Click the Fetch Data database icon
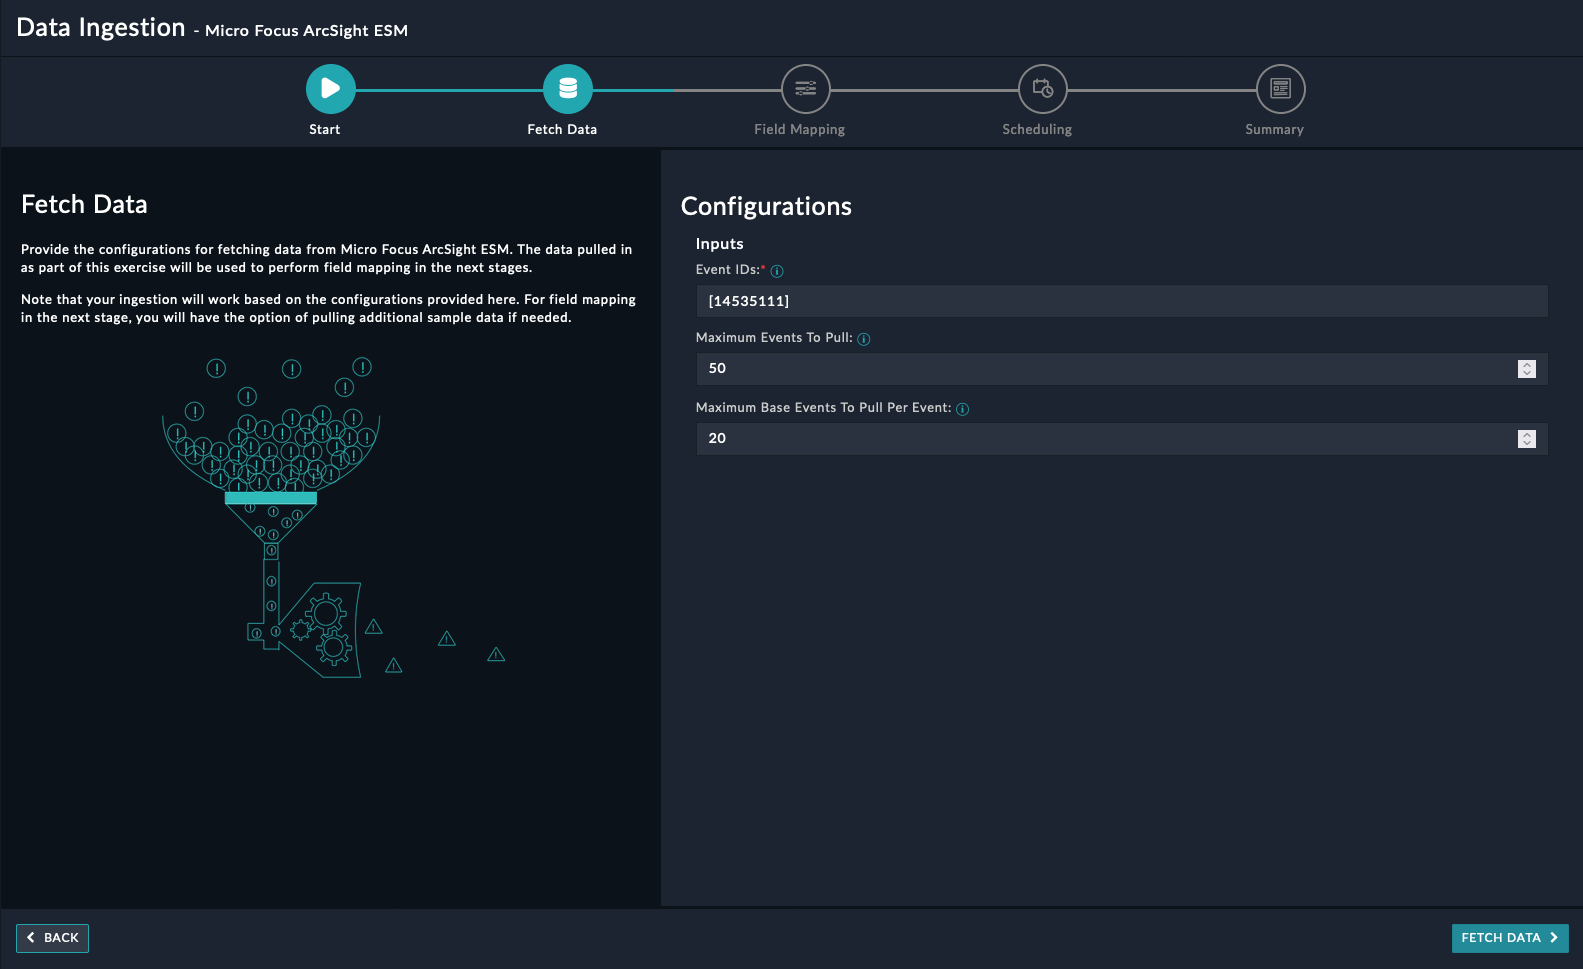Viewport: 1583px width, 969px height. tap(567, 89)
